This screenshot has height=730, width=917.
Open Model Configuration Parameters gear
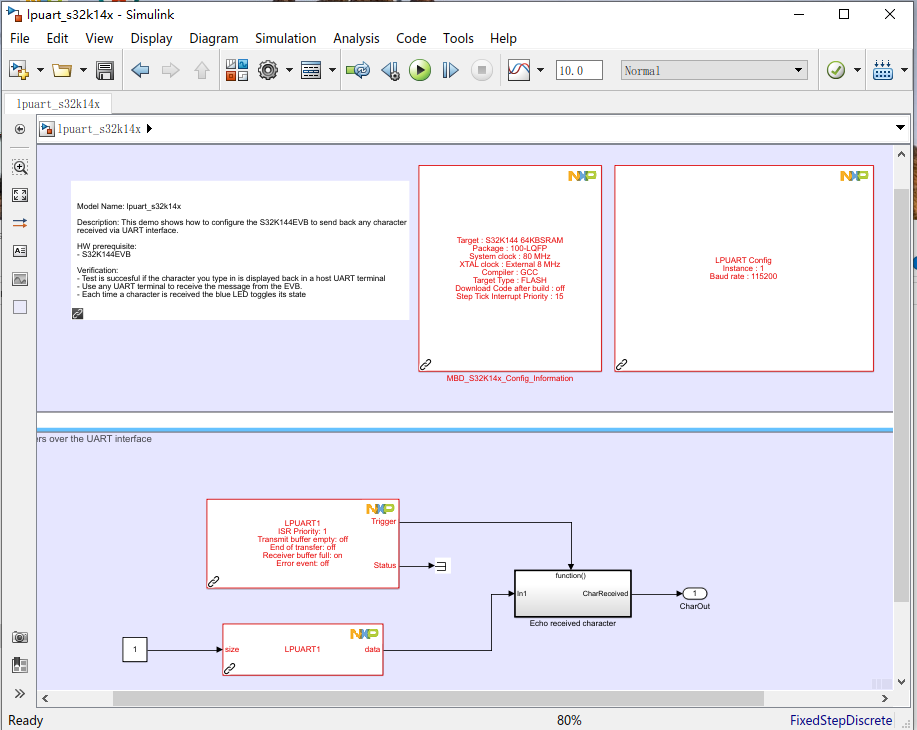(268, 70)
